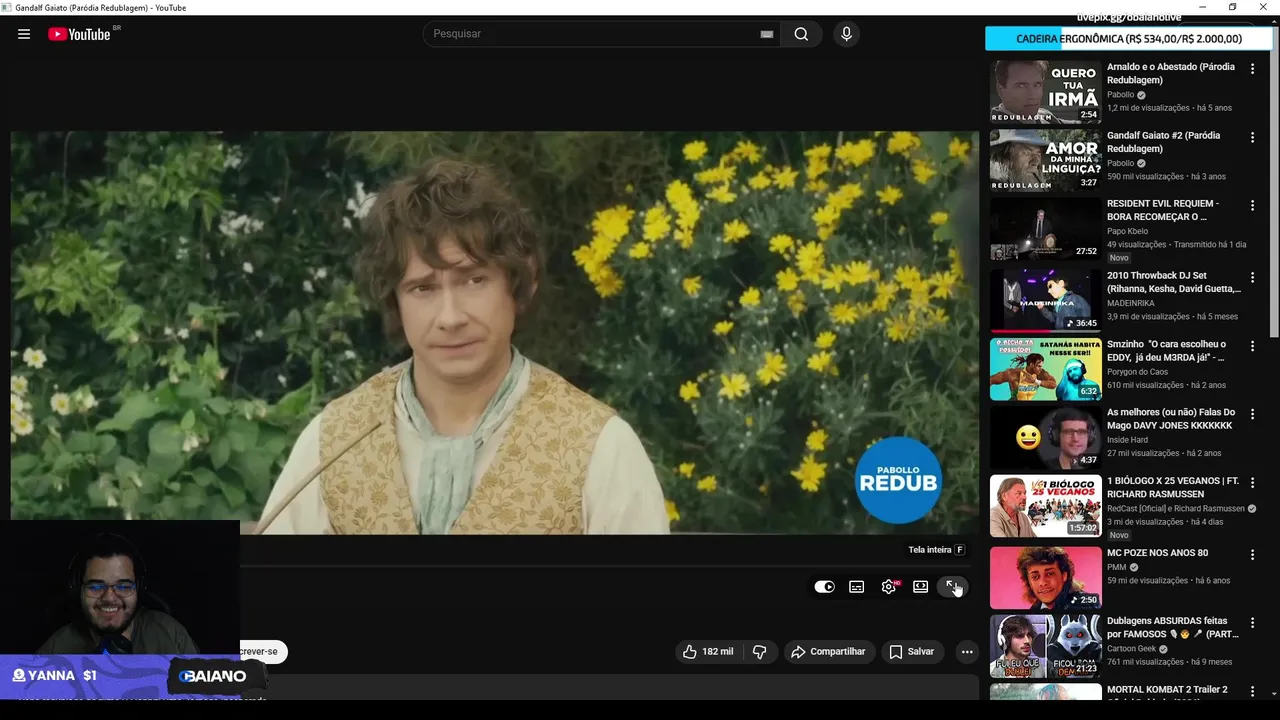Go to MADEINRIKA channel name
This screenshot has width=1280, height=720.
[x=1131, y=303]
